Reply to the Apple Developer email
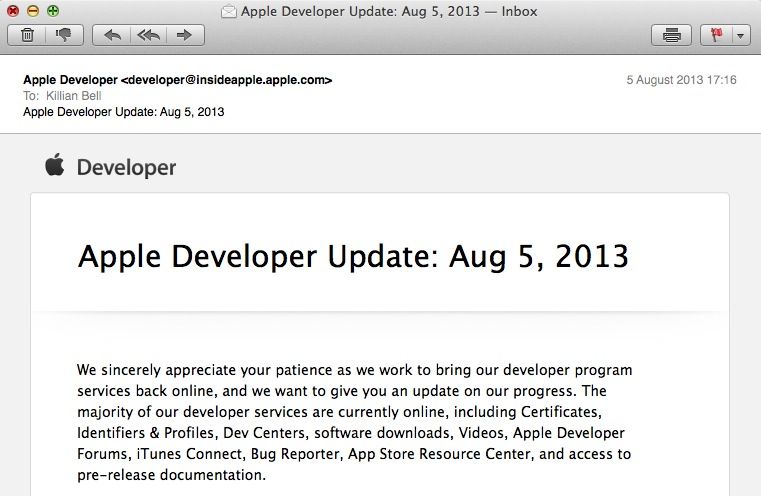Viewport: 761px width, 496px height. (x=112, y=35)
